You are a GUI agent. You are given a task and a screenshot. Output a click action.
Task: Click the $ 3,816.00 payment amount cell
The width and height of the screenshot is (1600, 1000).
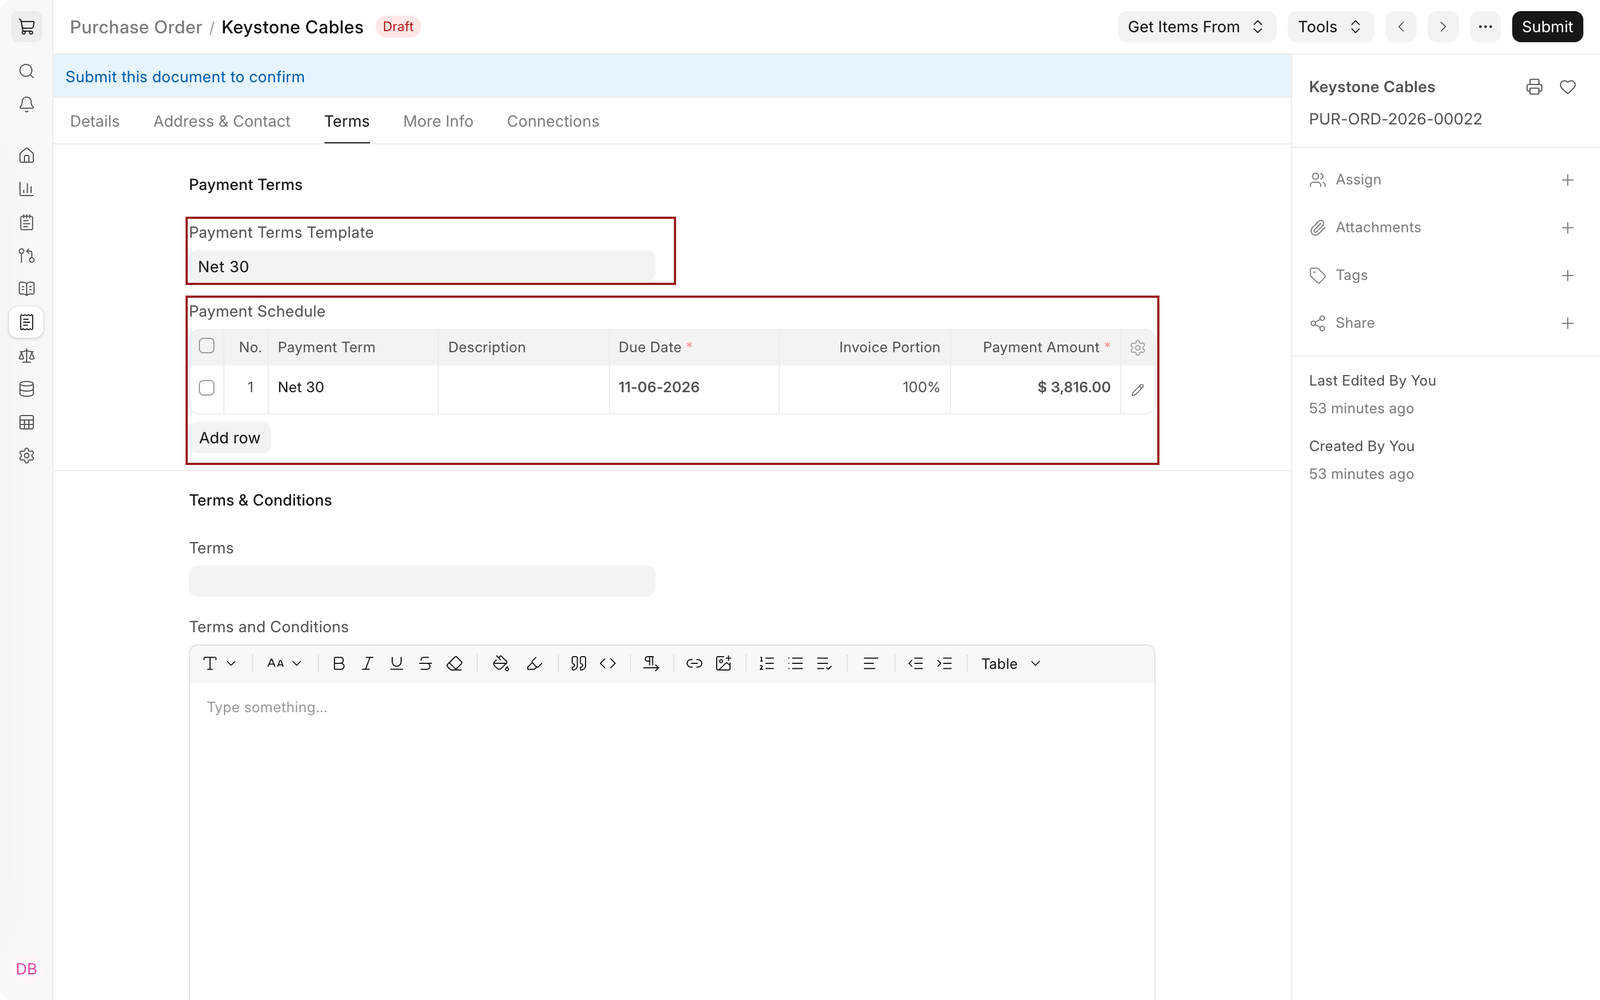point(1035,388)
